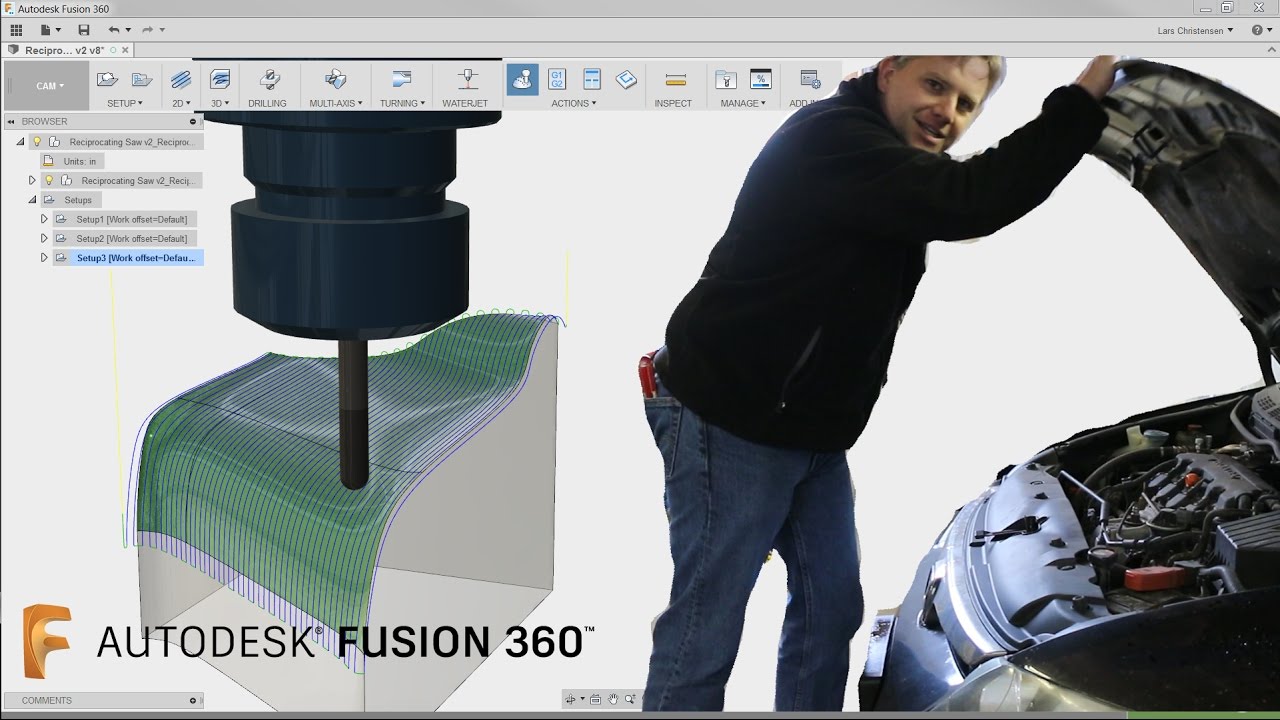Click the Generate Toolpath icon
Screen dimensions: 1280x720
[626, 79]
